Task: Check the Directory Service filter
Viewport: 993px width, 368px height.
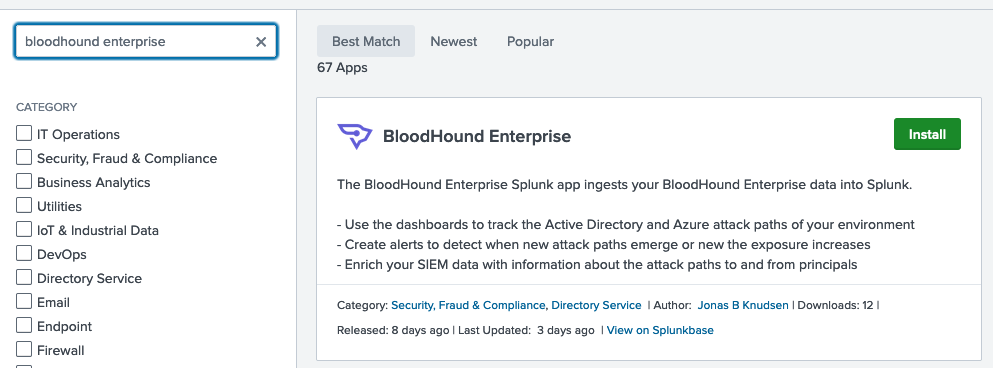Action: pos(23,278)
